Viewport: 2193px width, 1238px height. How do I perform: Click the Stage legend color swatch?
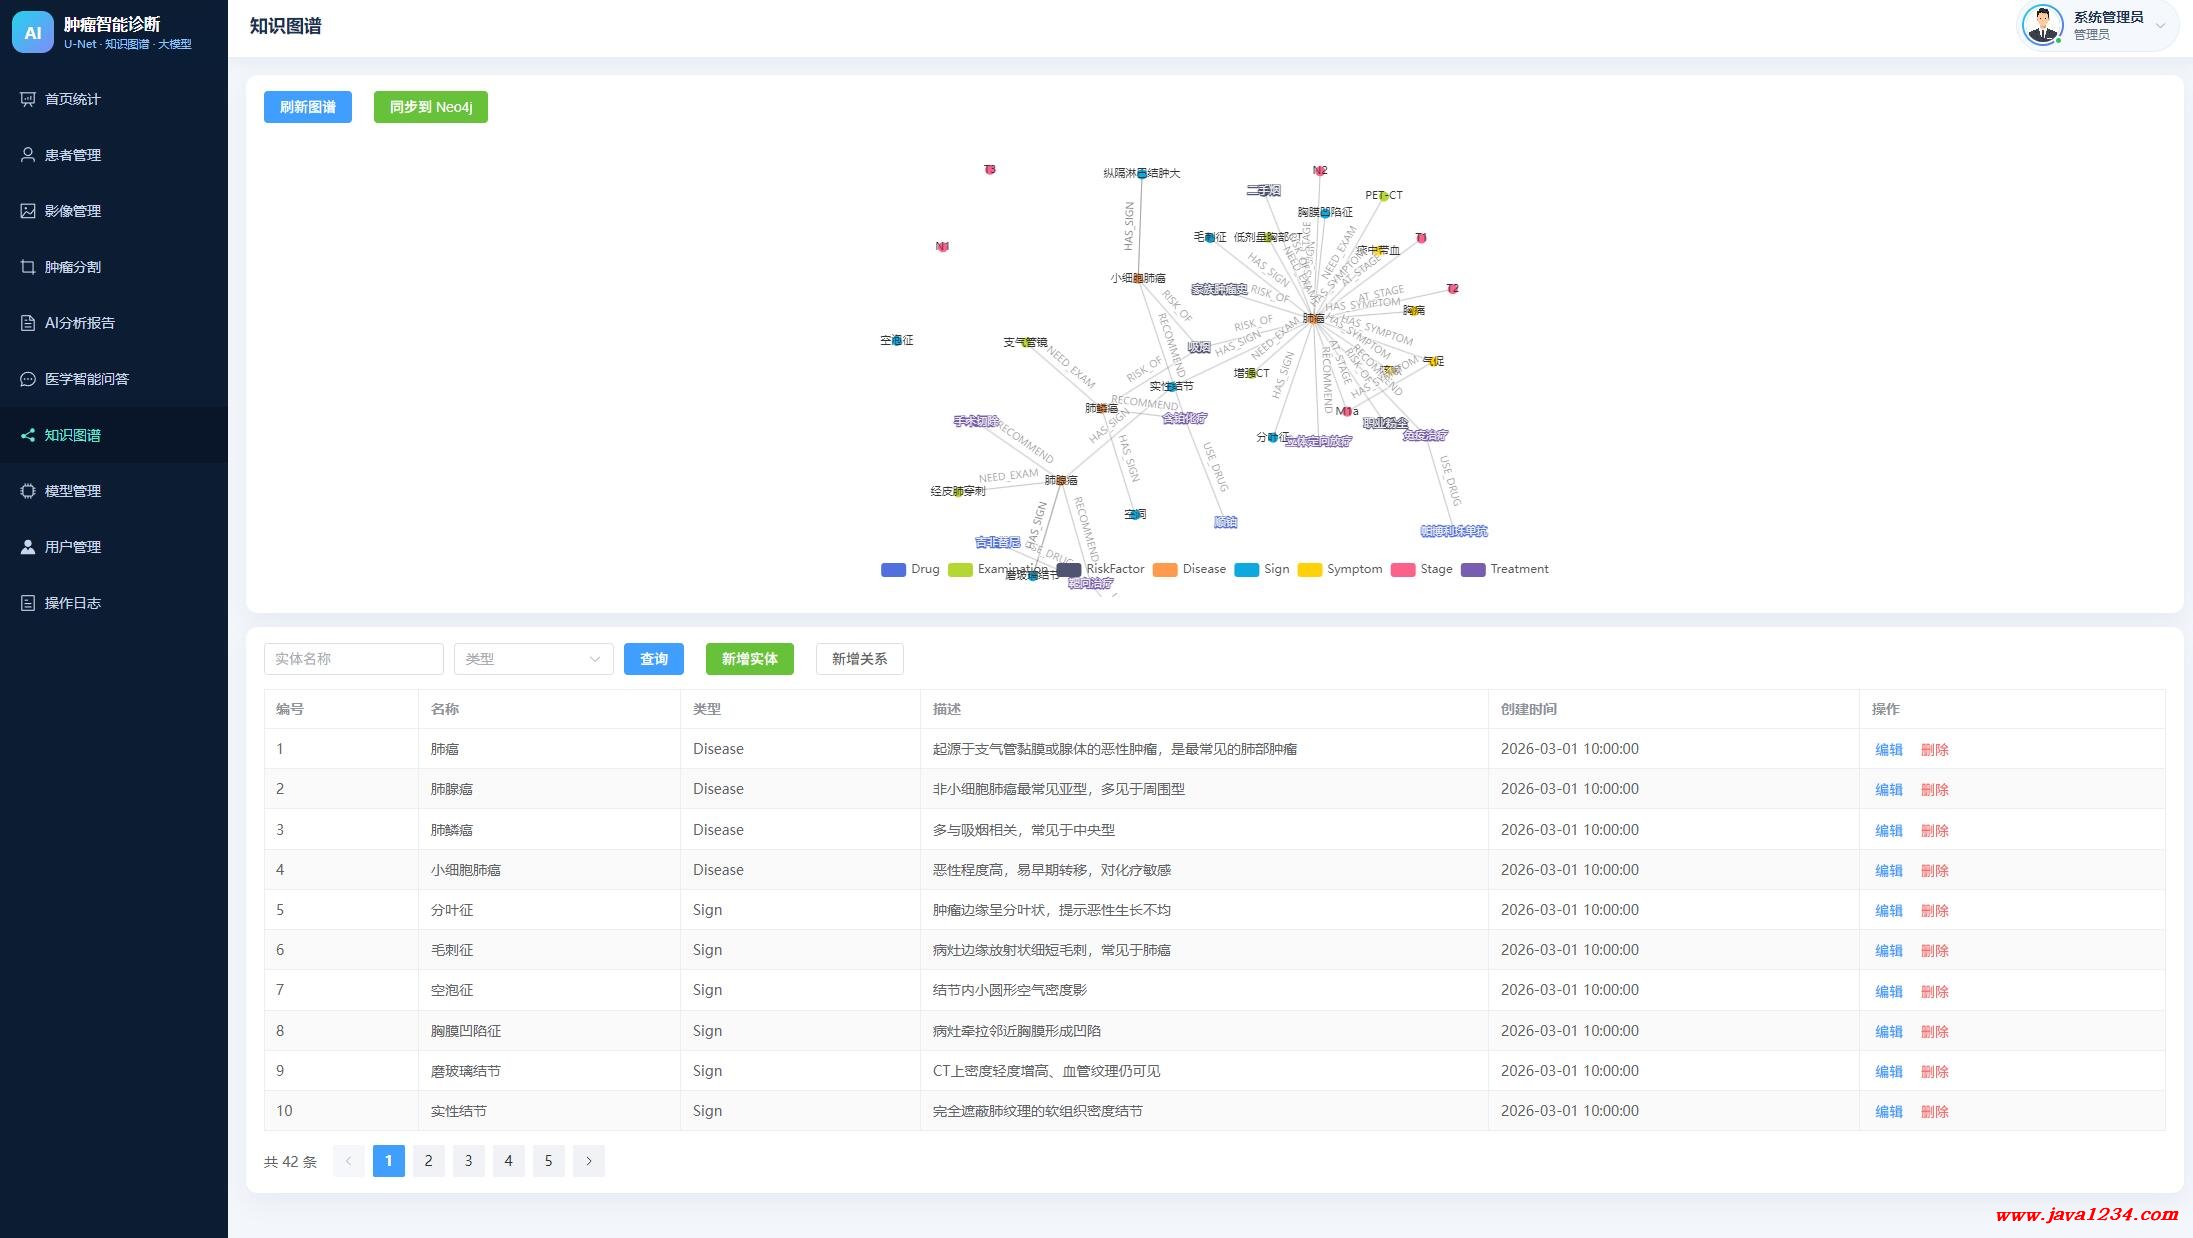1403,570
